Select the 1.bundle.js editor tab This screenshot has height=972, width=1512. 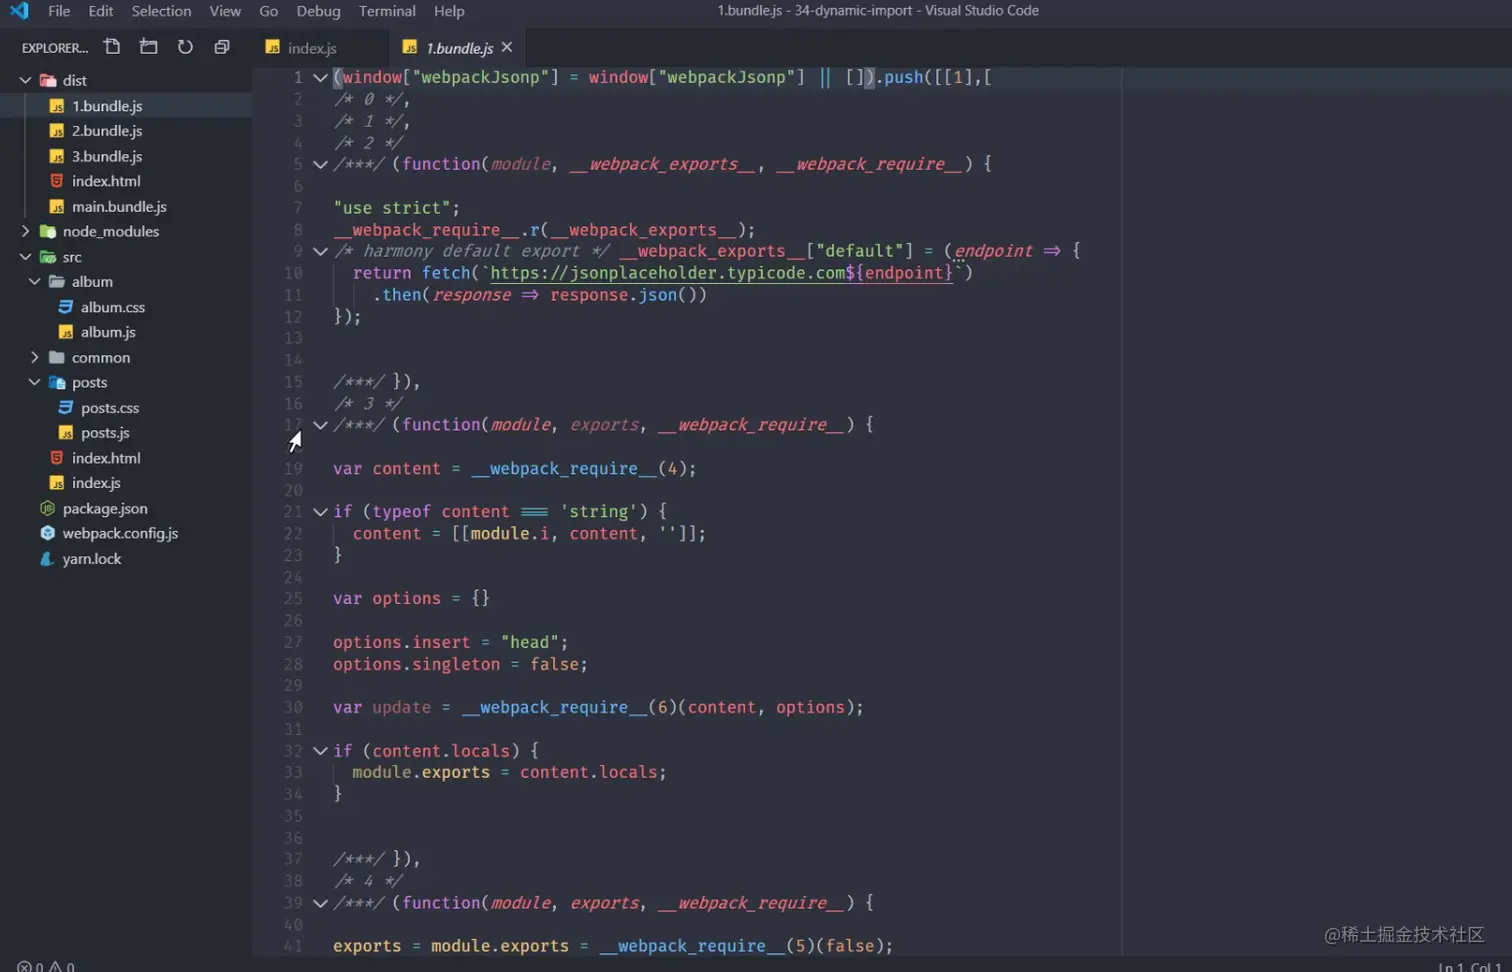(456, 48)
